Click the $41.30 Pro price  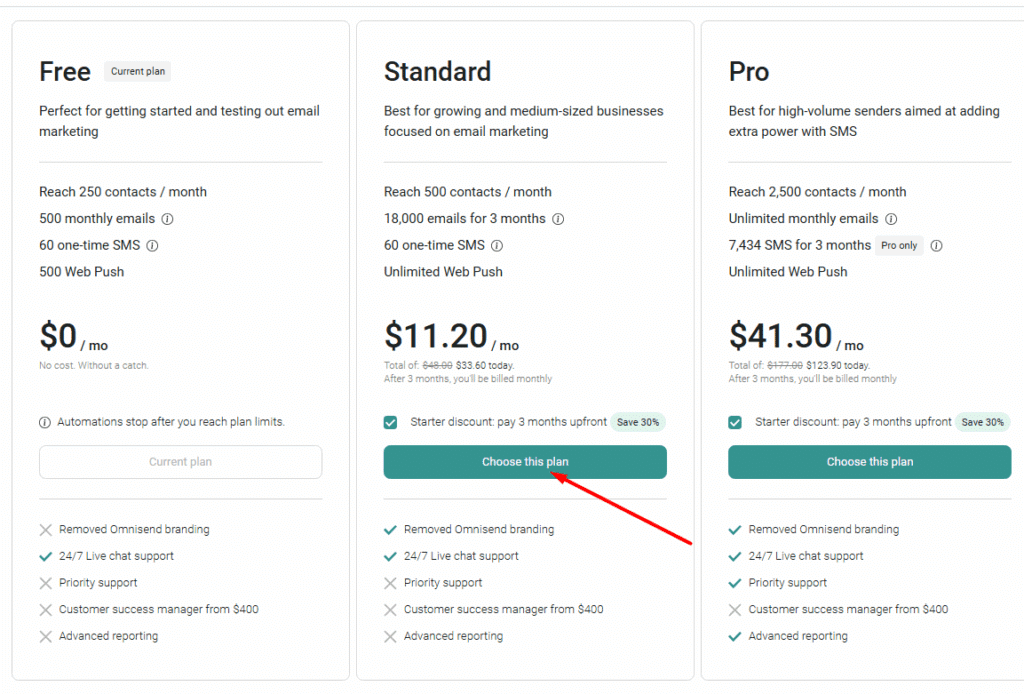point(780,336)
